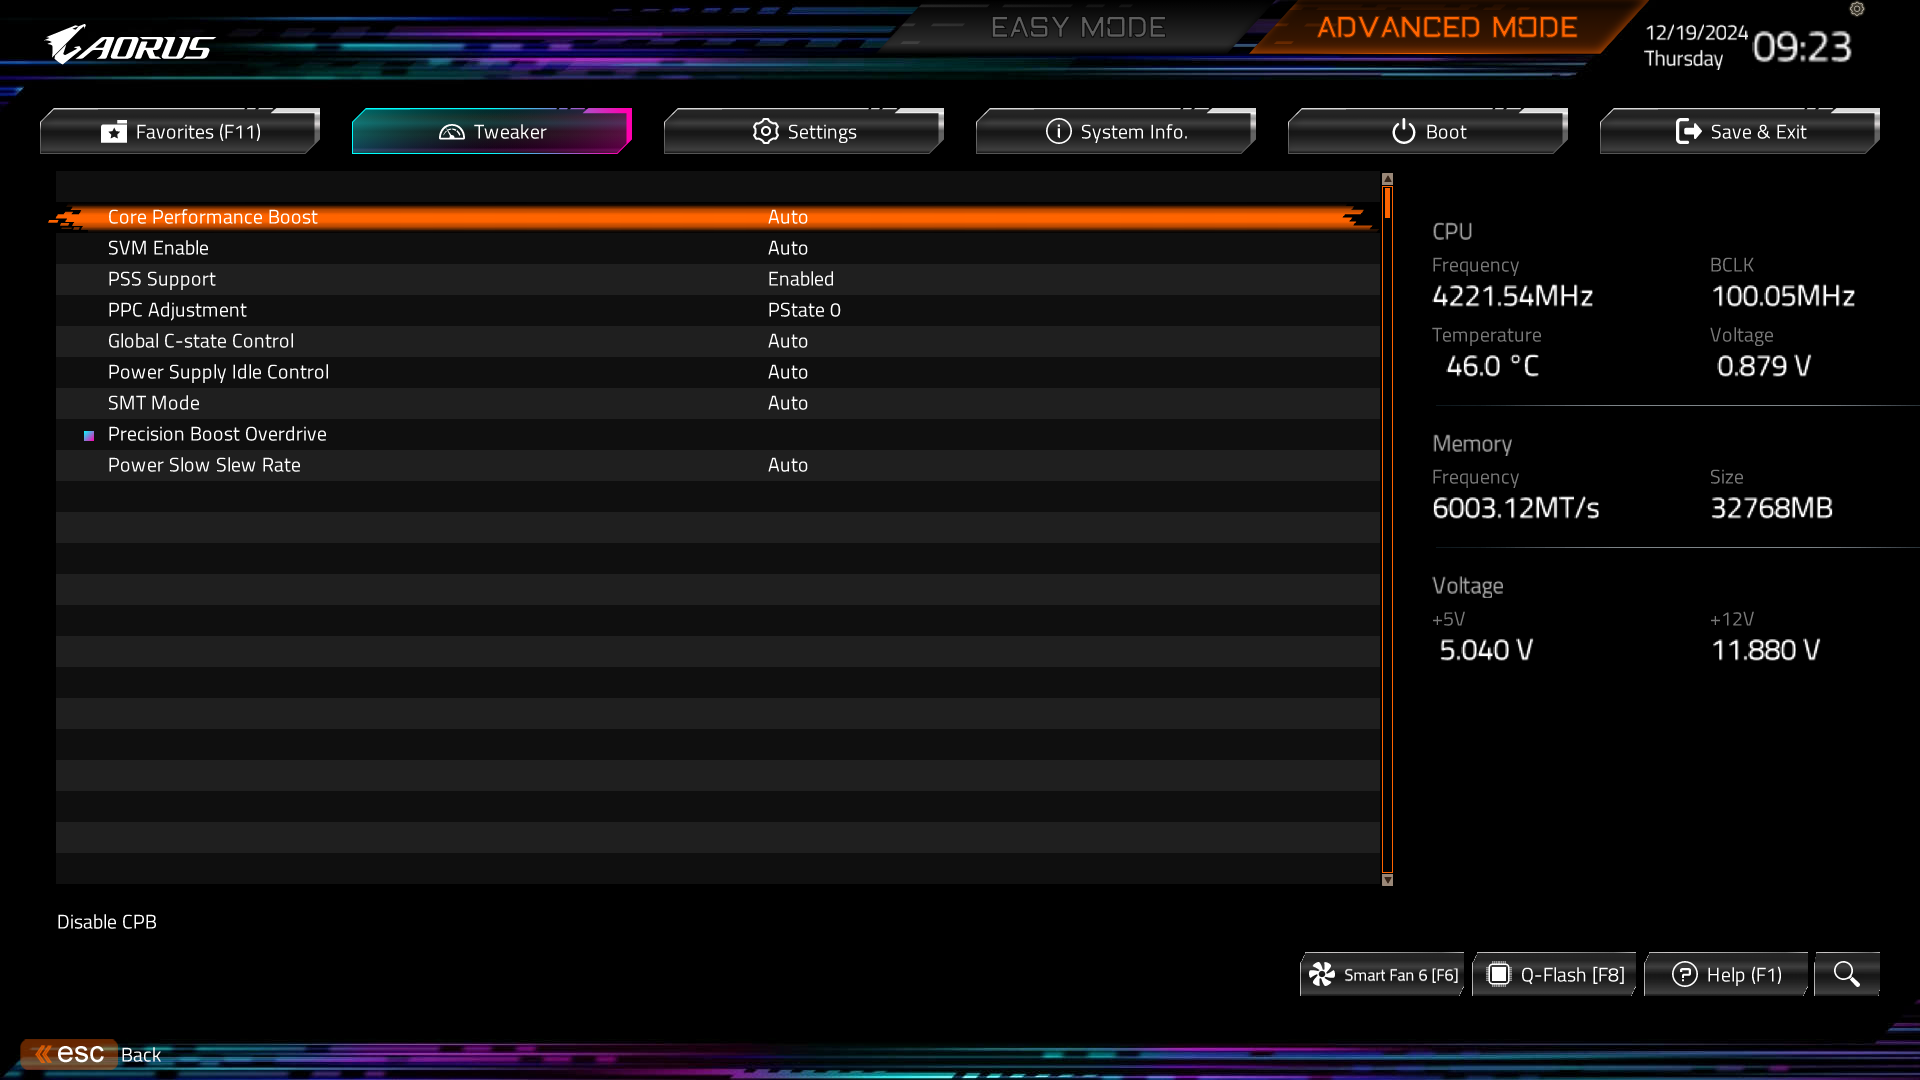
Task: Open the Boot tab
Action: [1427, 131]
